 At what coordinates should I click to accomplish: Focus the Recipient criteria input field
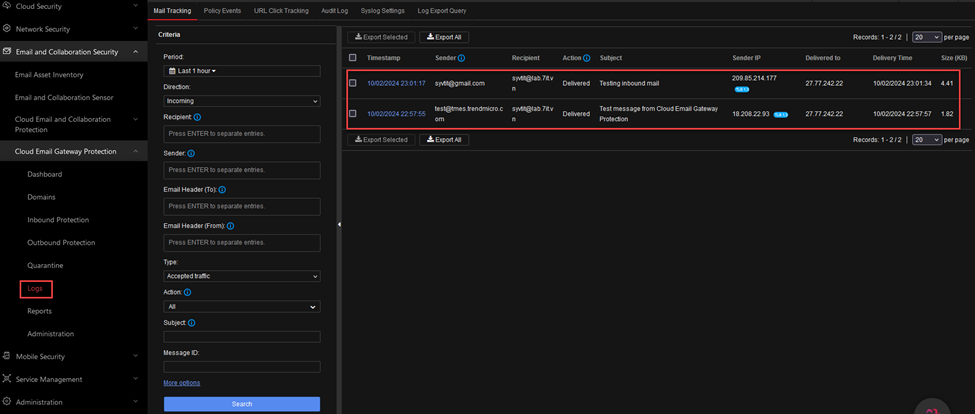[x=242, y=134]
